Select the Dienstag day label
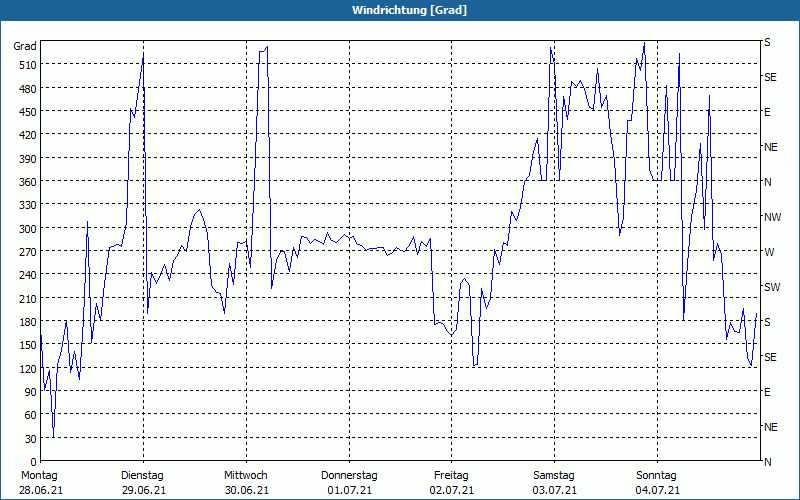The height and width of the screenshot is (500, 800). point(142,476)
